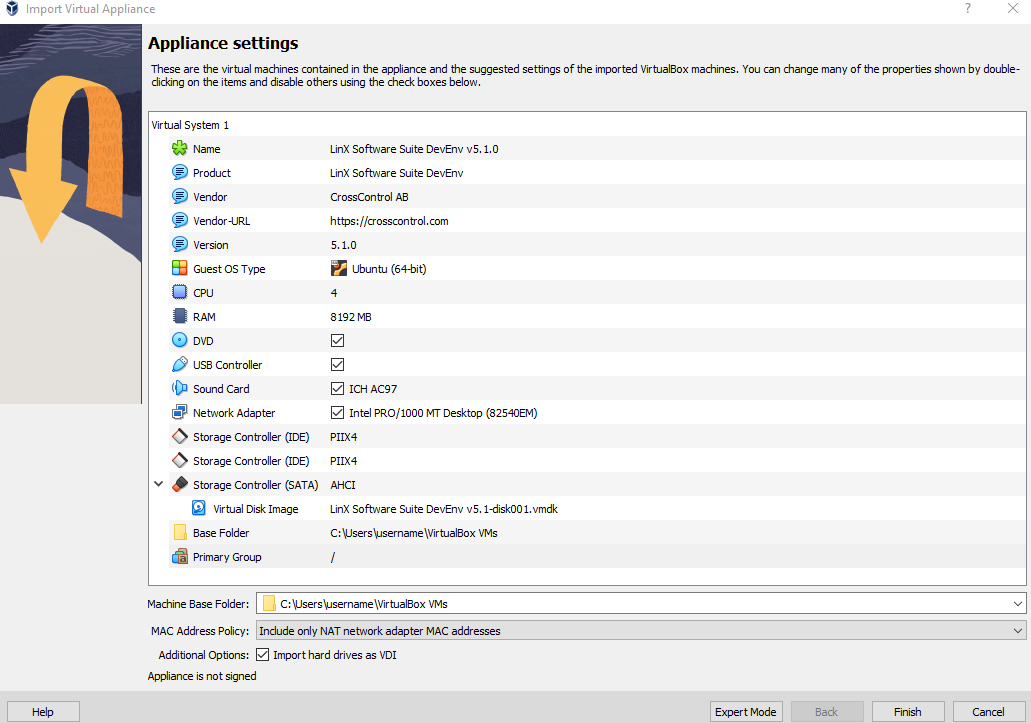Viewport: 1031px width, 723px height.
Task: Click the Network Adapter icon
Action: coord(181,412)
